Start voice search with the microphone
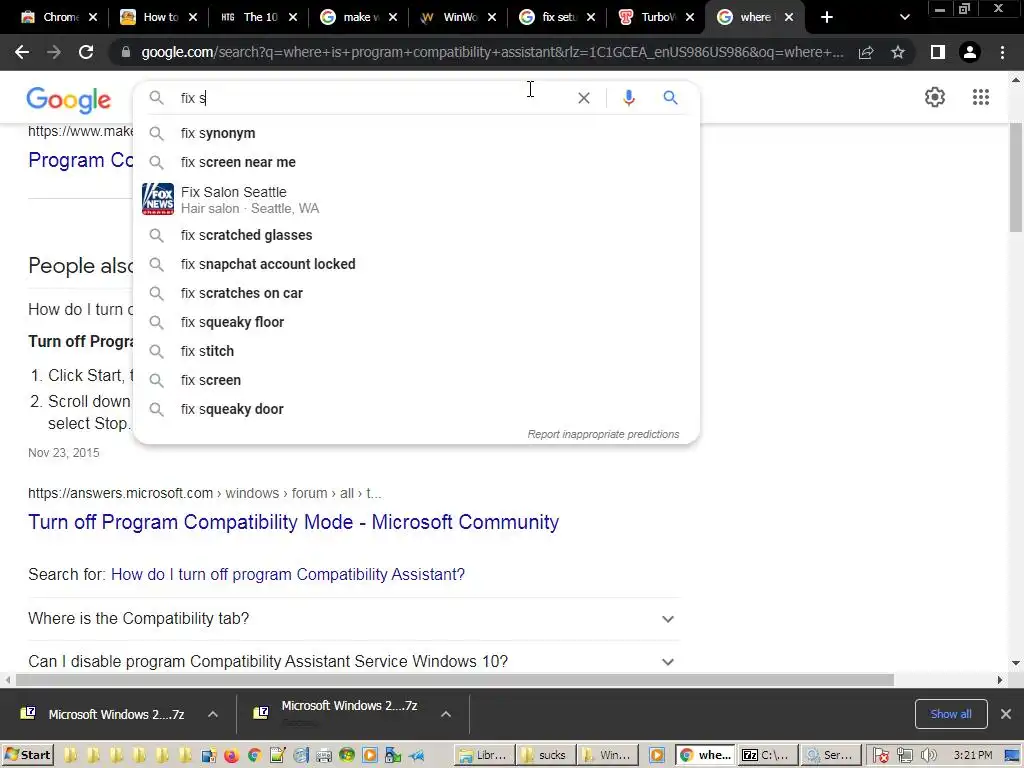1024x768 pixels. click(629, 98)
